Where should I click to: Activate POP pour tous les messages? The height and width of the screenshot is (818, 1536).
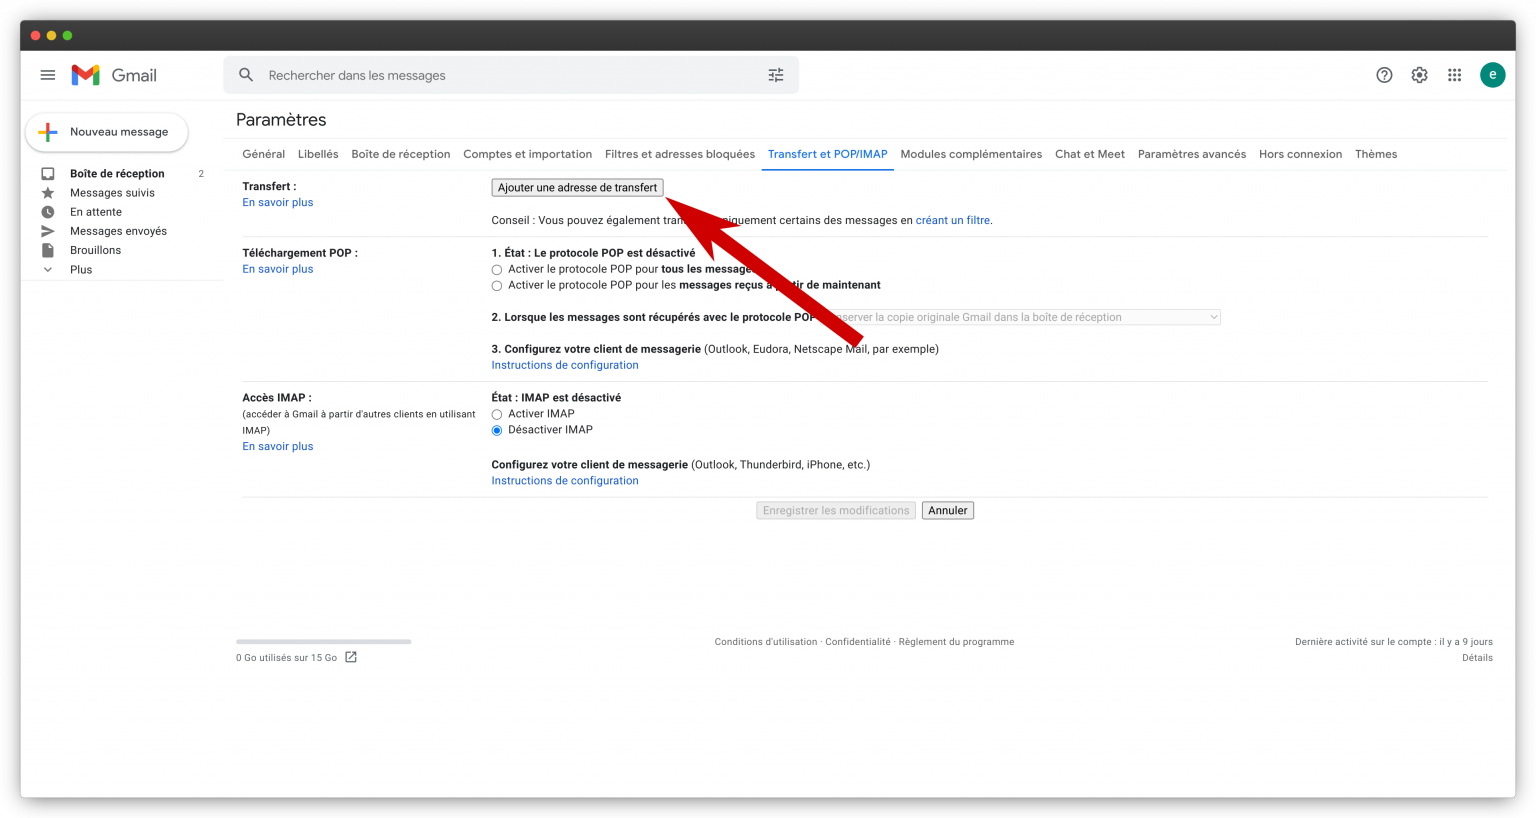click(497, 269)
